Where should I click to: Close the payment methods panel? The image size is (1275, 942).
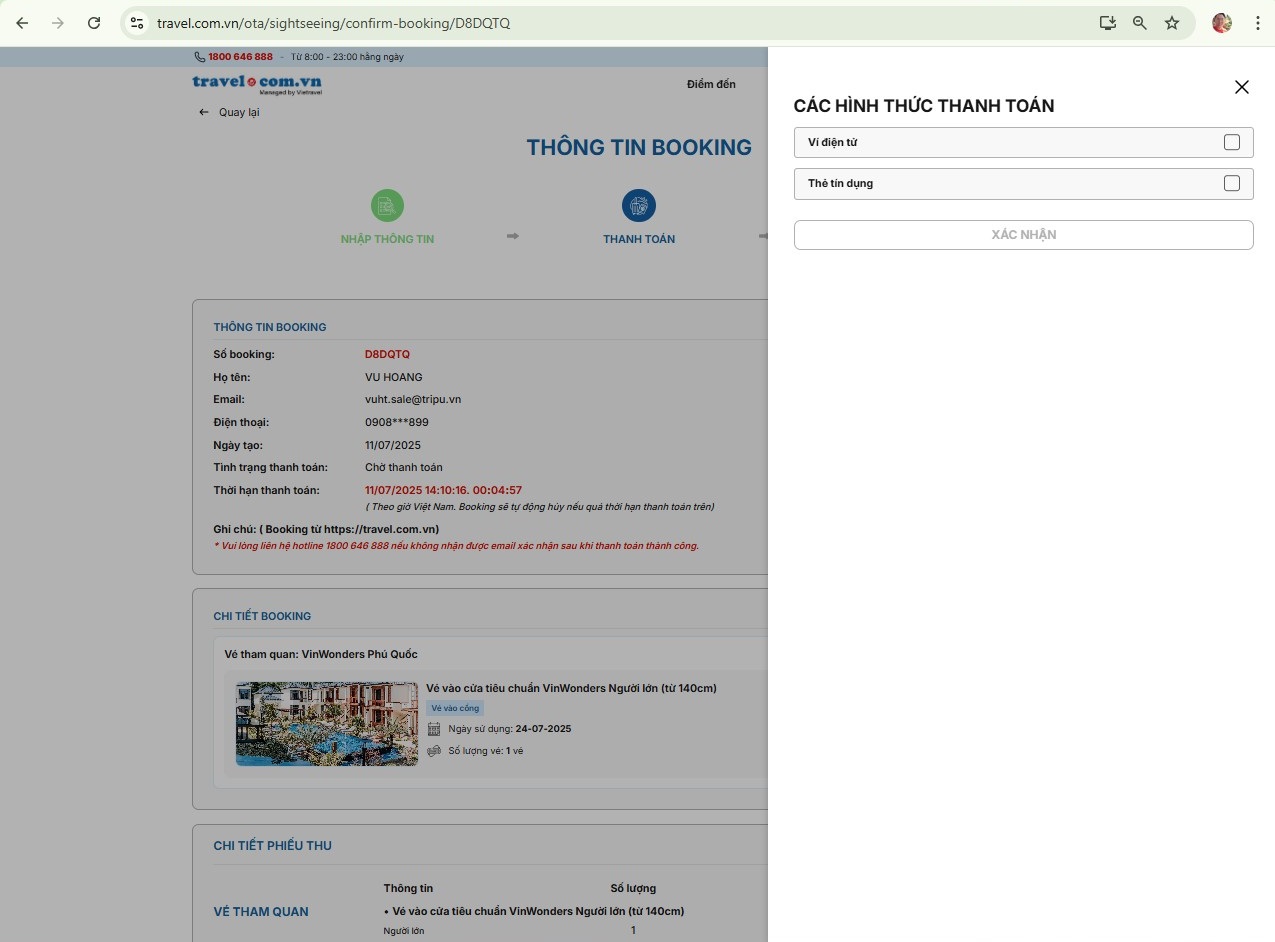pyautogui.click(x=1242, y=87)
